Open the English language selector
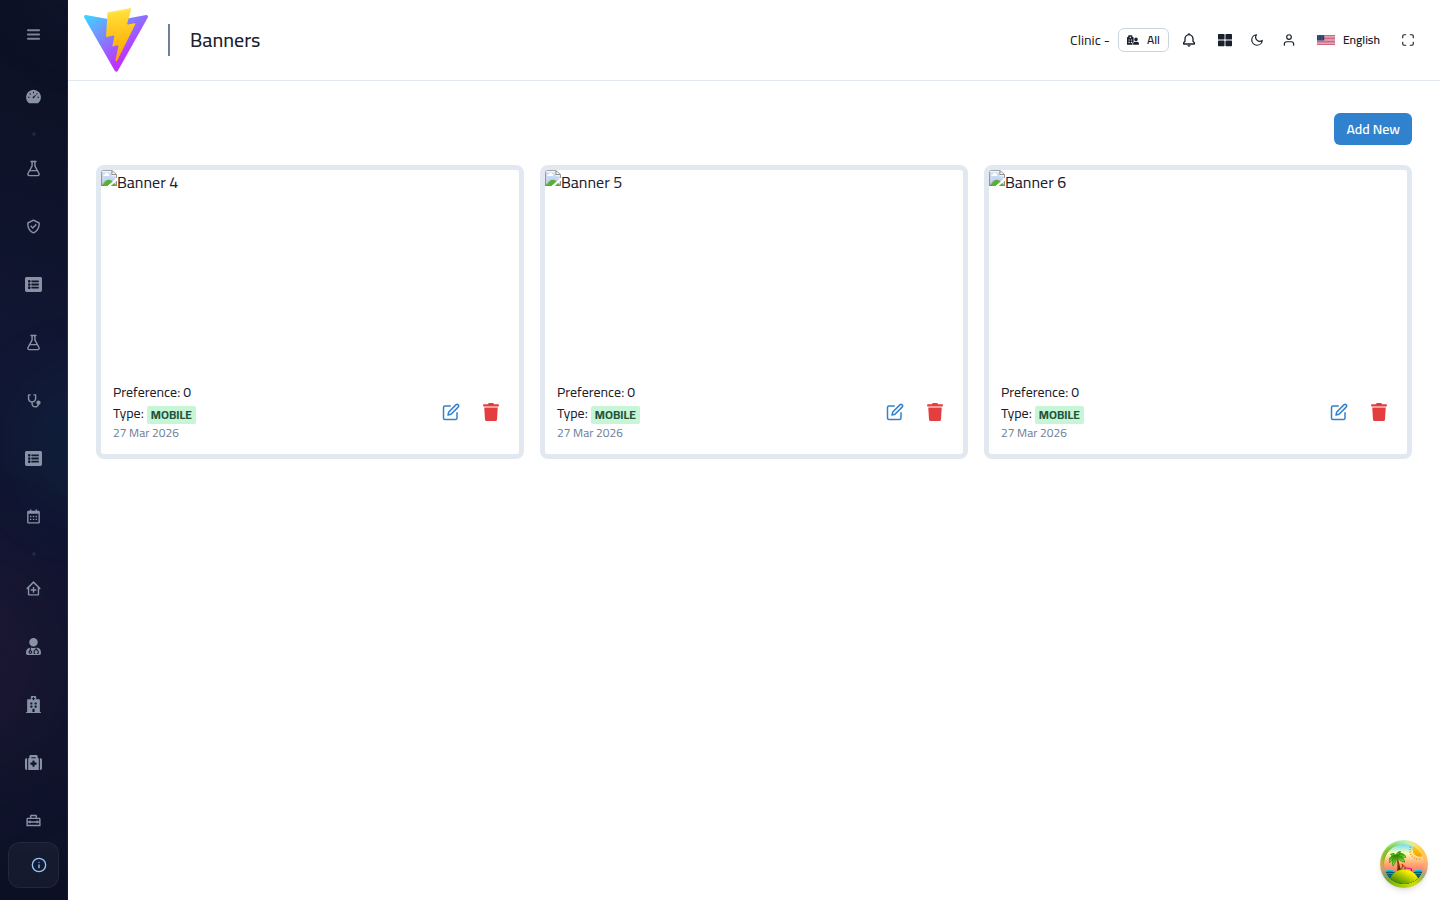The image size is (1440, 900). pos(1348,40)
